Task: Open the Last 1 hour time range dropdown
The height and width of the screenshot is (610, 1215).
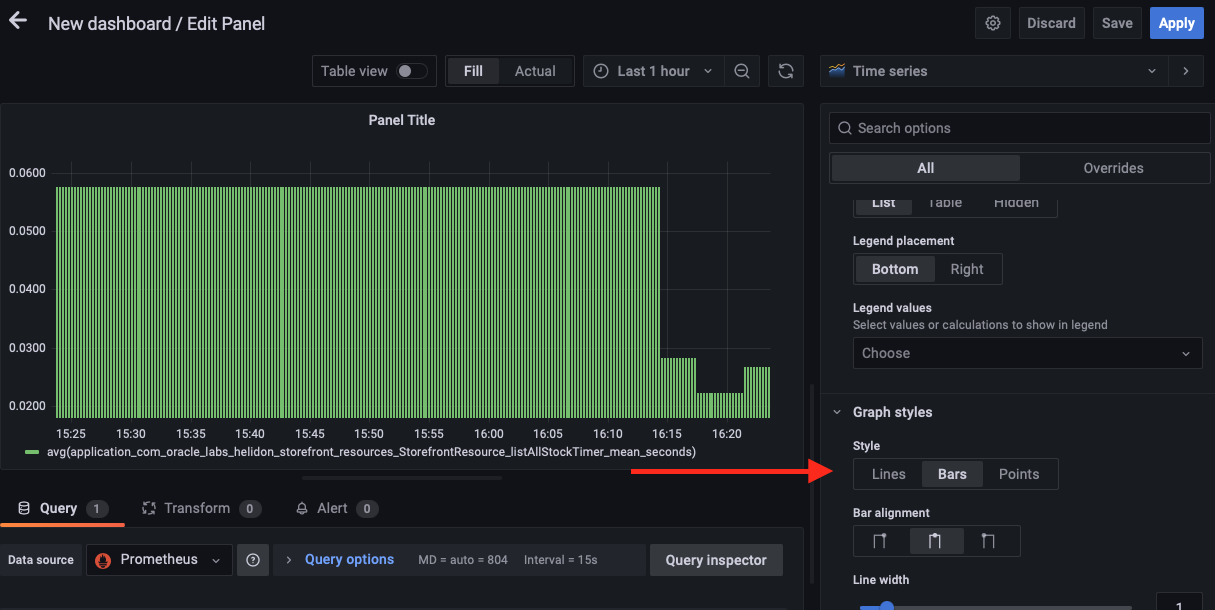Action: coord(653,71)
